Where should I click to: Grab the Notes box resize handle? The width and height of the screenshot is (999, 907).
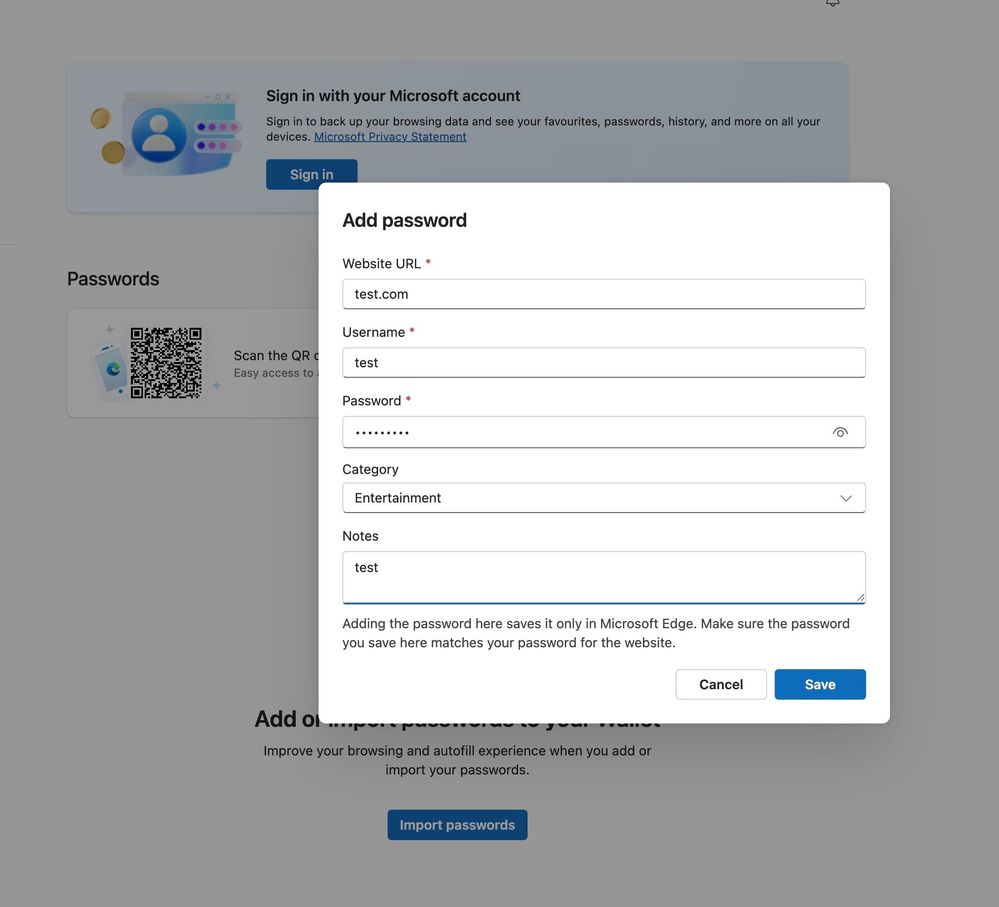(859, 597)
